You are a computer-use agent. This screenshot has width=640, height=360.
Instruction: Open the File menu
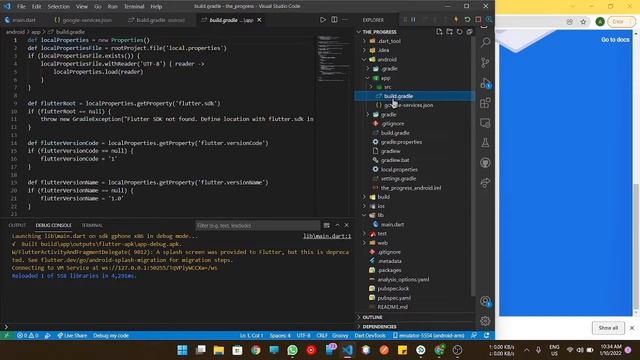[x=21, y=7]
